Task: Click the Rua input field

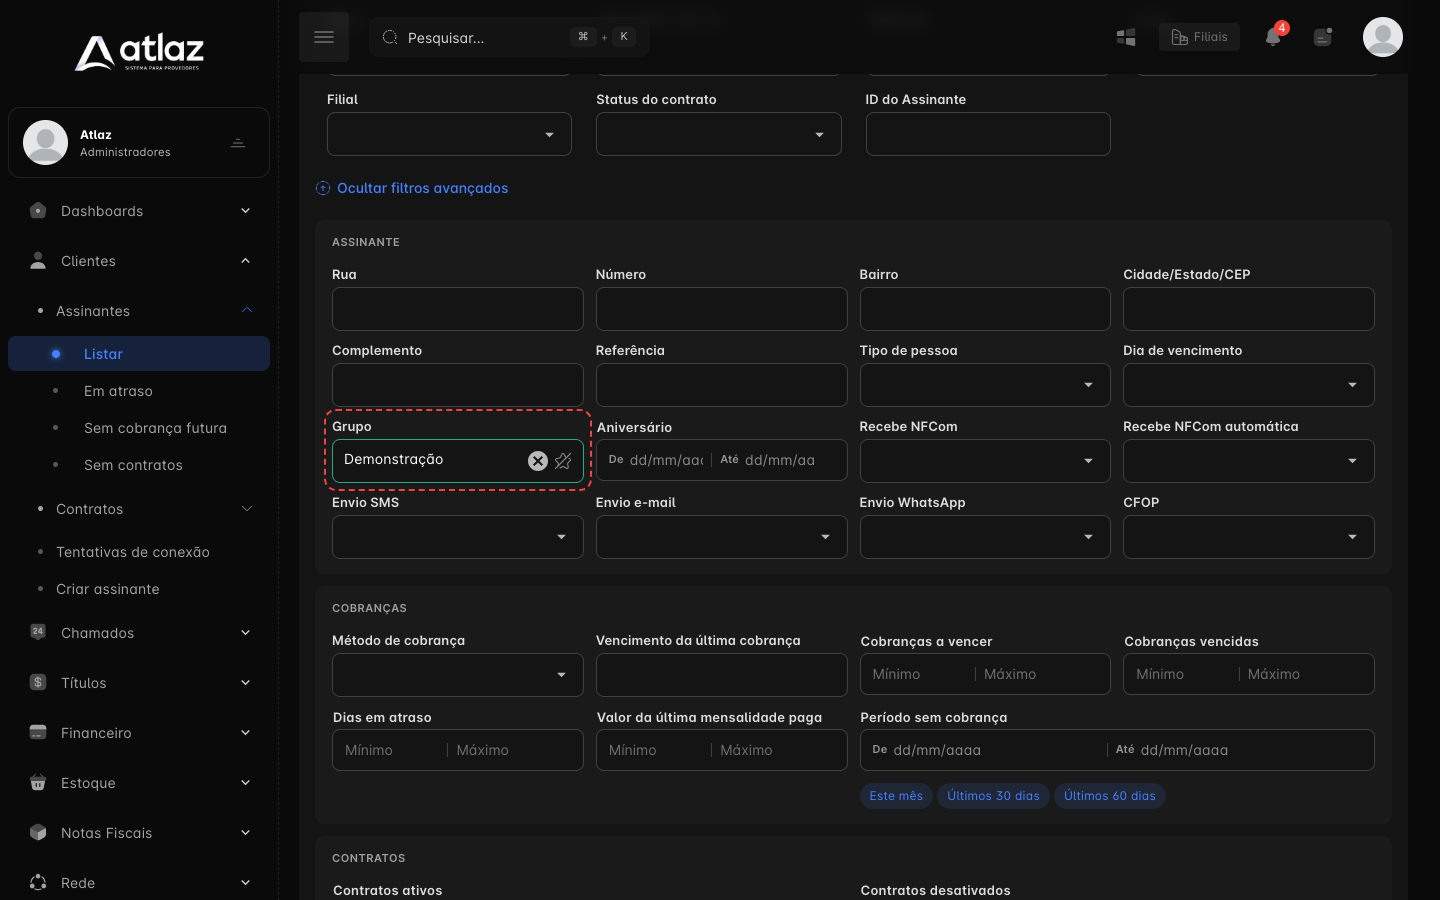Action: pos(458,309)
